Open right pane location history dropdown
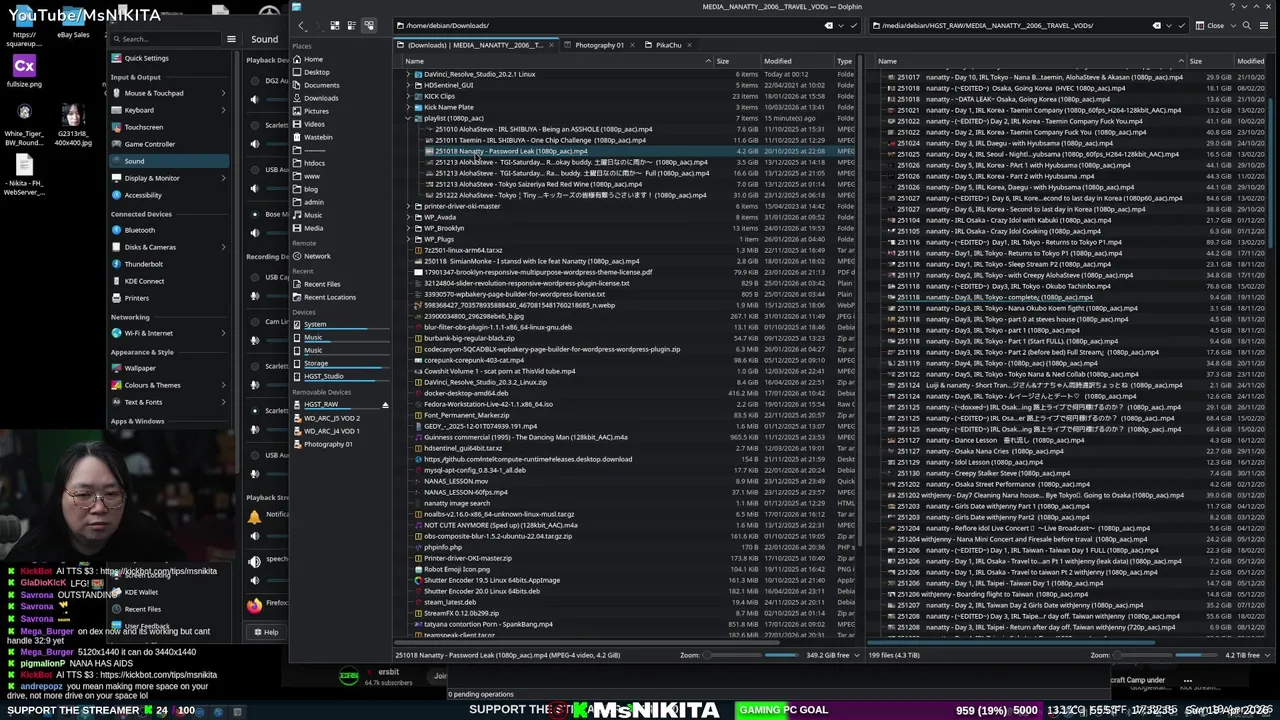The width and height of the screenshot is (1280, 720). coord(1169,25)
